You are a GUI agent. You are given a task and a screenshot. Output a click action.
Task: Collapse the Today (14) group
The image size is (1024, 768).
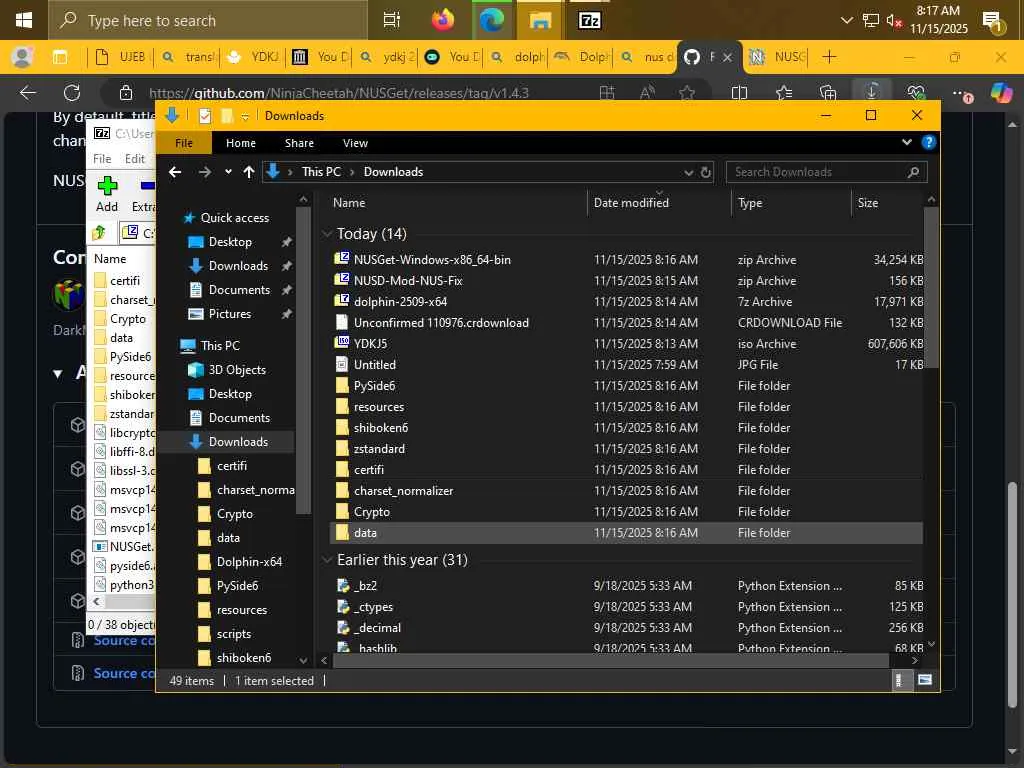326,234
